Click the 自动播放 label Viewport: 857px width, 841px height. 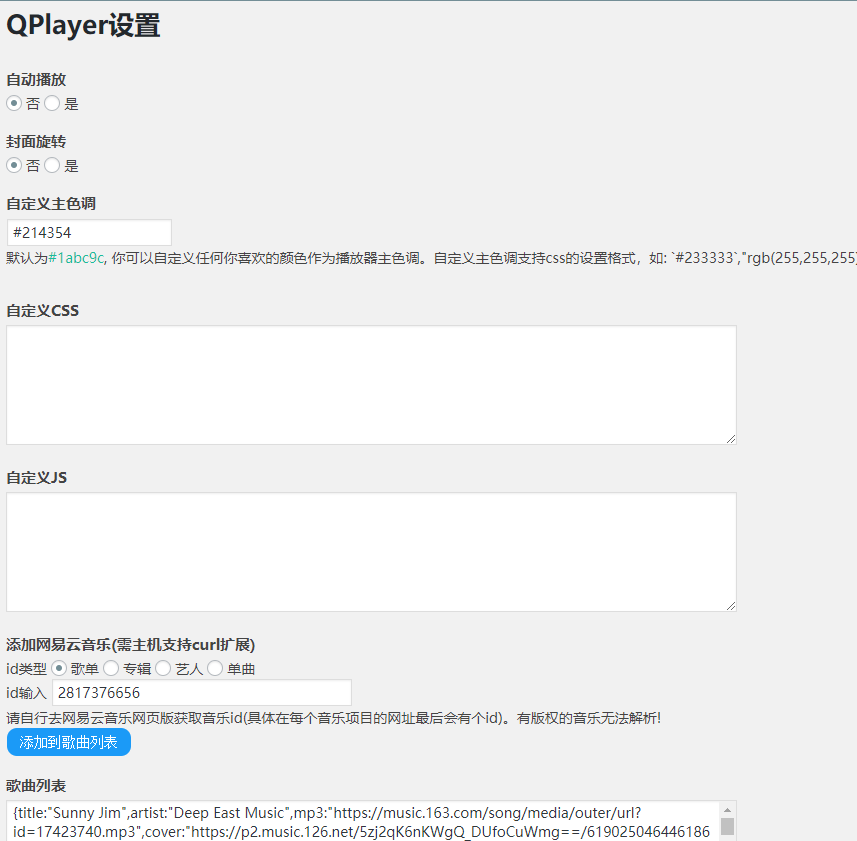click(x=36, y=80)
